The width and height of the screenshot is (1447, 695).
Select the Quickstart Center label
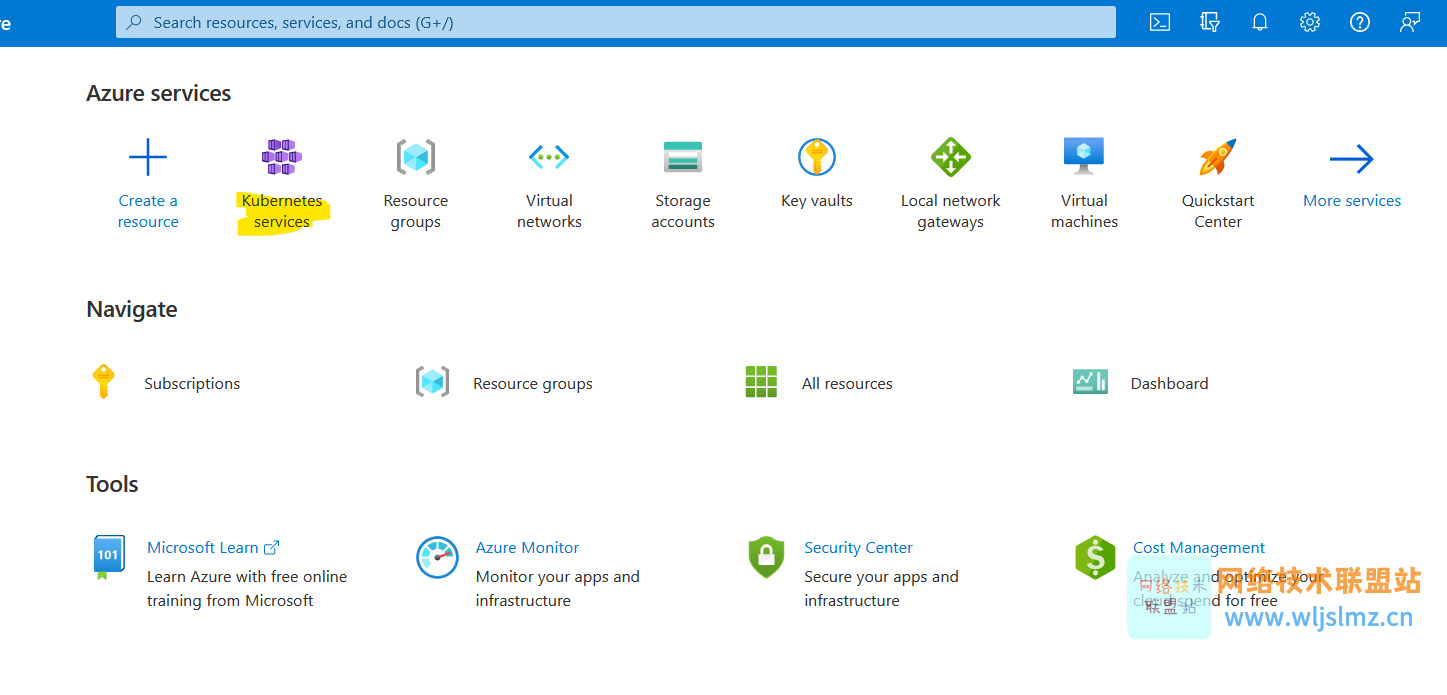1218,211
